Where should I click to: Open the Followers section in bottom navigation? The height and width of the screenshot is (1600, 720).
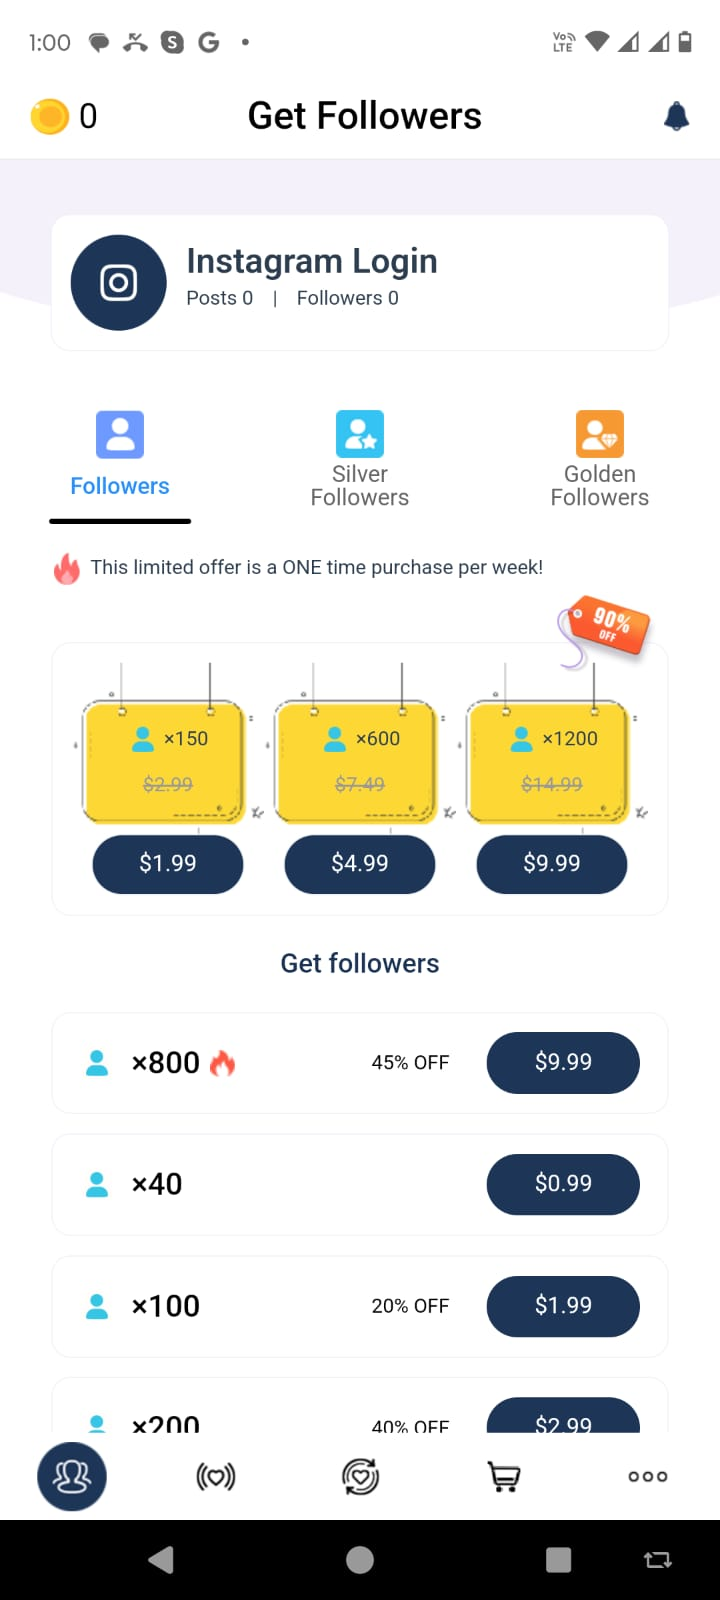(71, 1476)
